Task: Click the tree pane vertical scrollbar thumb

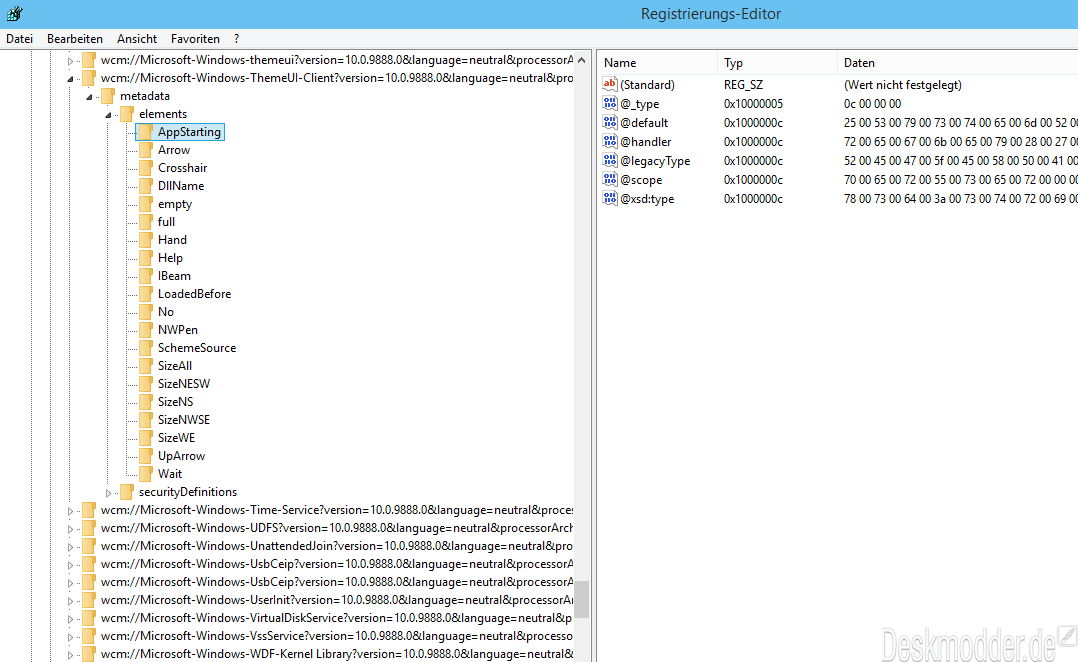Action: pyautogui.click(x=582, y=599)
